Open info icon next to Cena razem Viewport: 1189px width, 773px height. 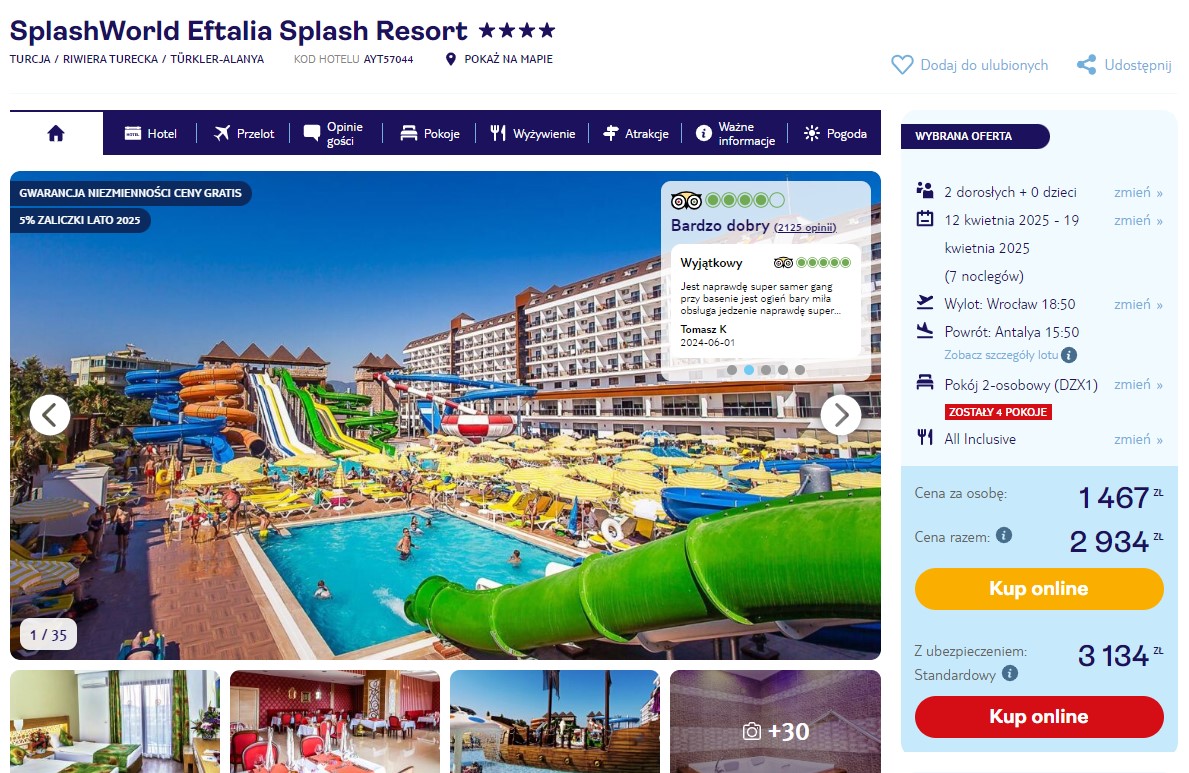1004,536
